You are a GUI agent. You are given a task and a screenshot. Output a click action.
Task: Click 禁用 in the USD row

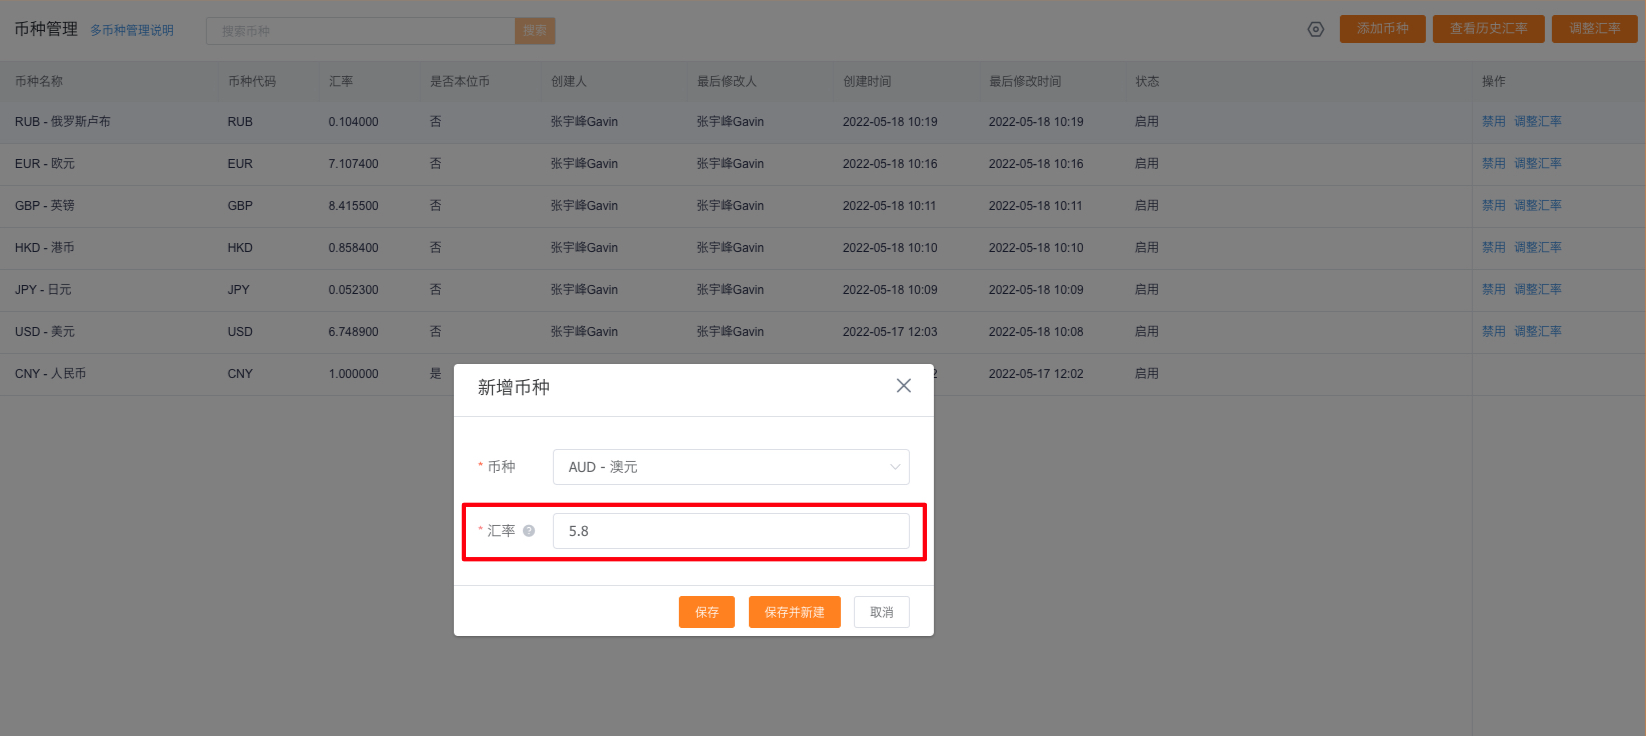(1494, 332)
